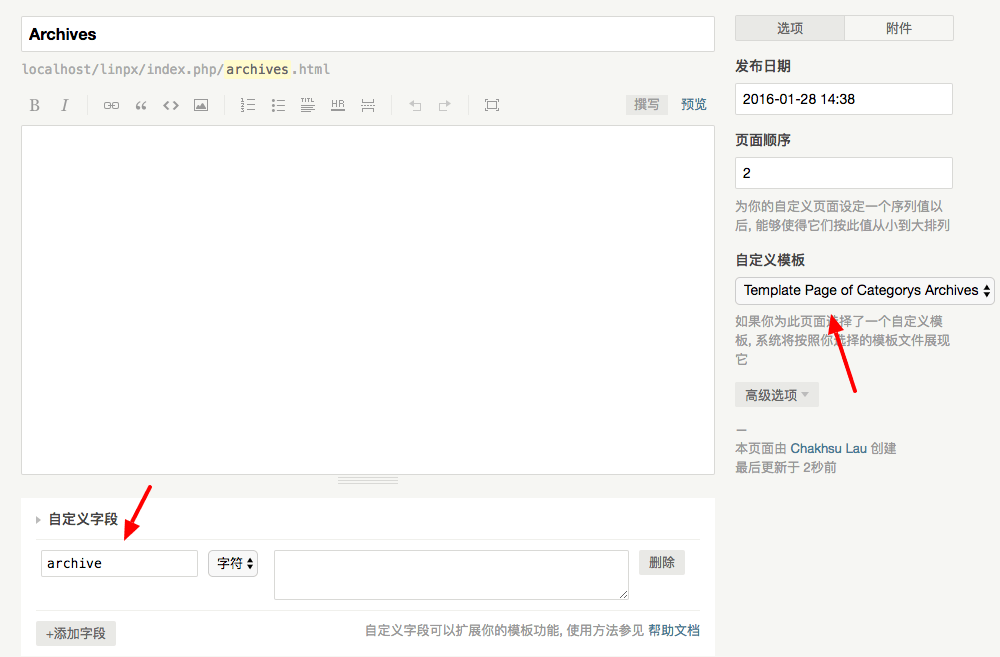Toggle bold text formatting

pos(34,105)
